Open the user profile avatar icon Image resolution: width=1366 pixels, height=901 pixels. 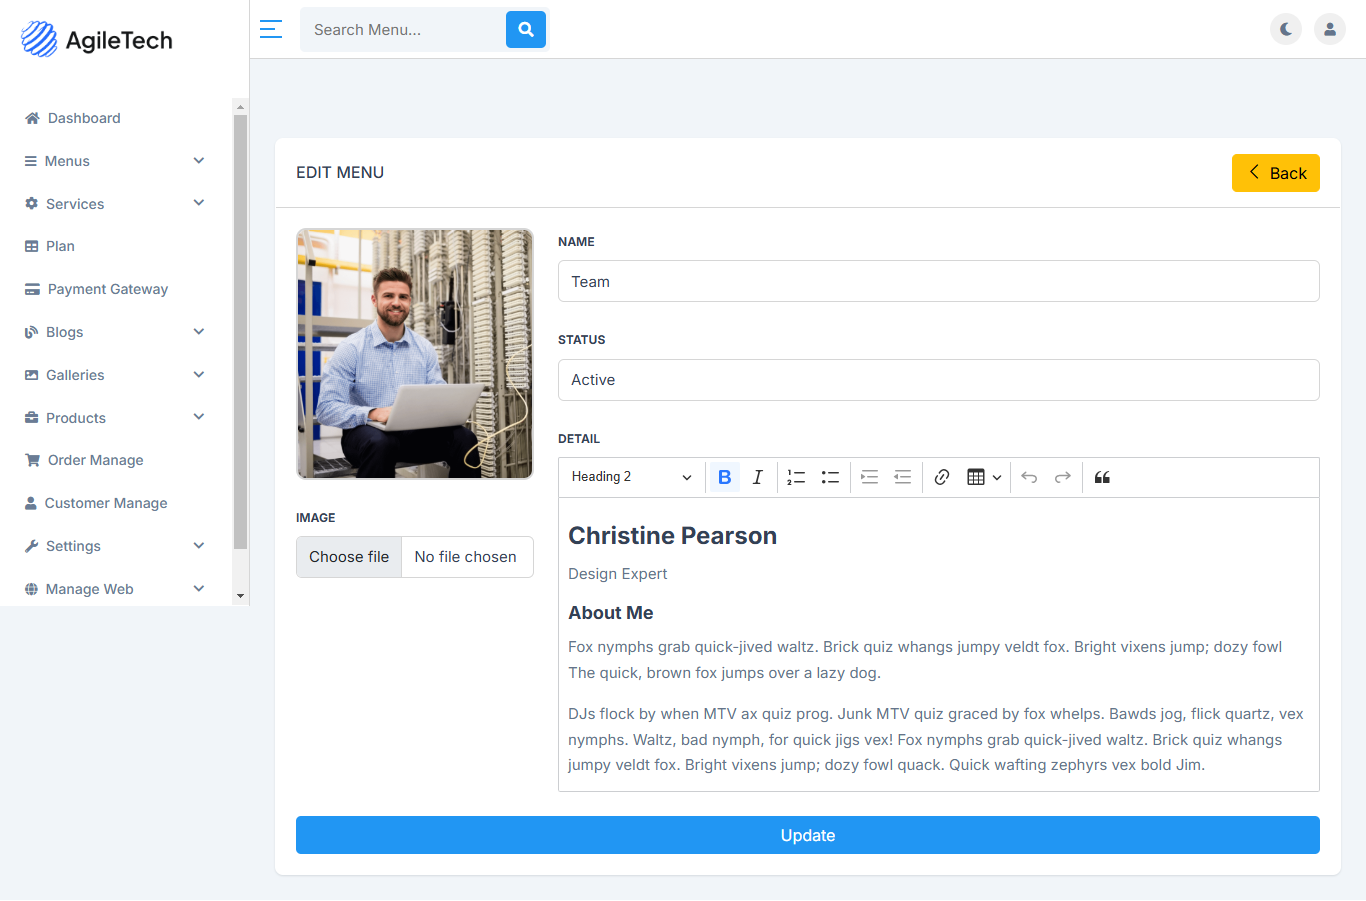[1330, 29]
